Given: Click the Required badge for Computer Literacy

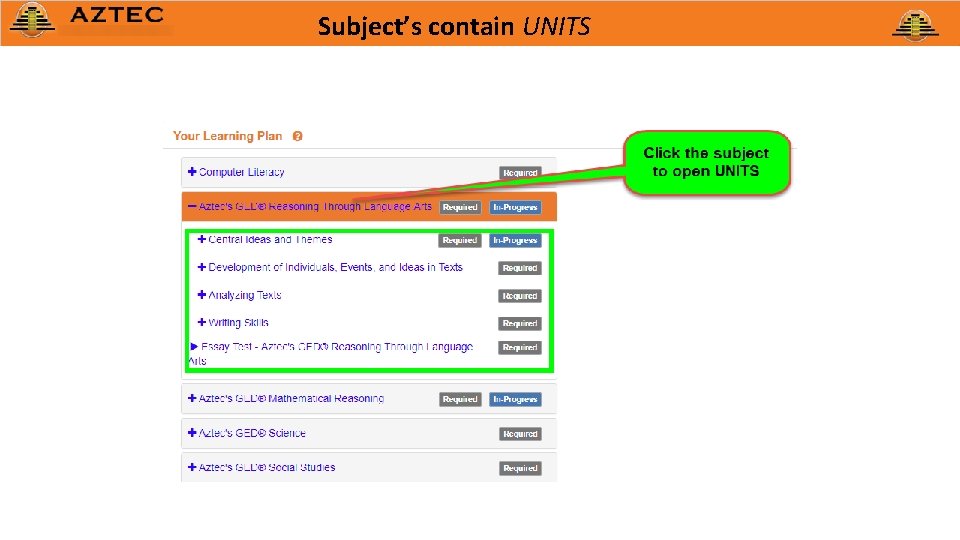Looking at the screenshot, I should click(x=520, y=173).
